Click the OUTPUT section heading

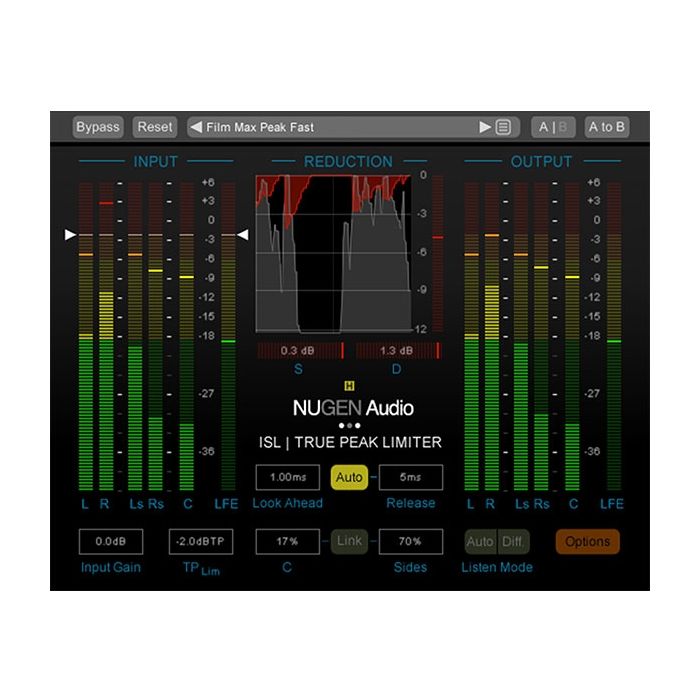(541, 162)
